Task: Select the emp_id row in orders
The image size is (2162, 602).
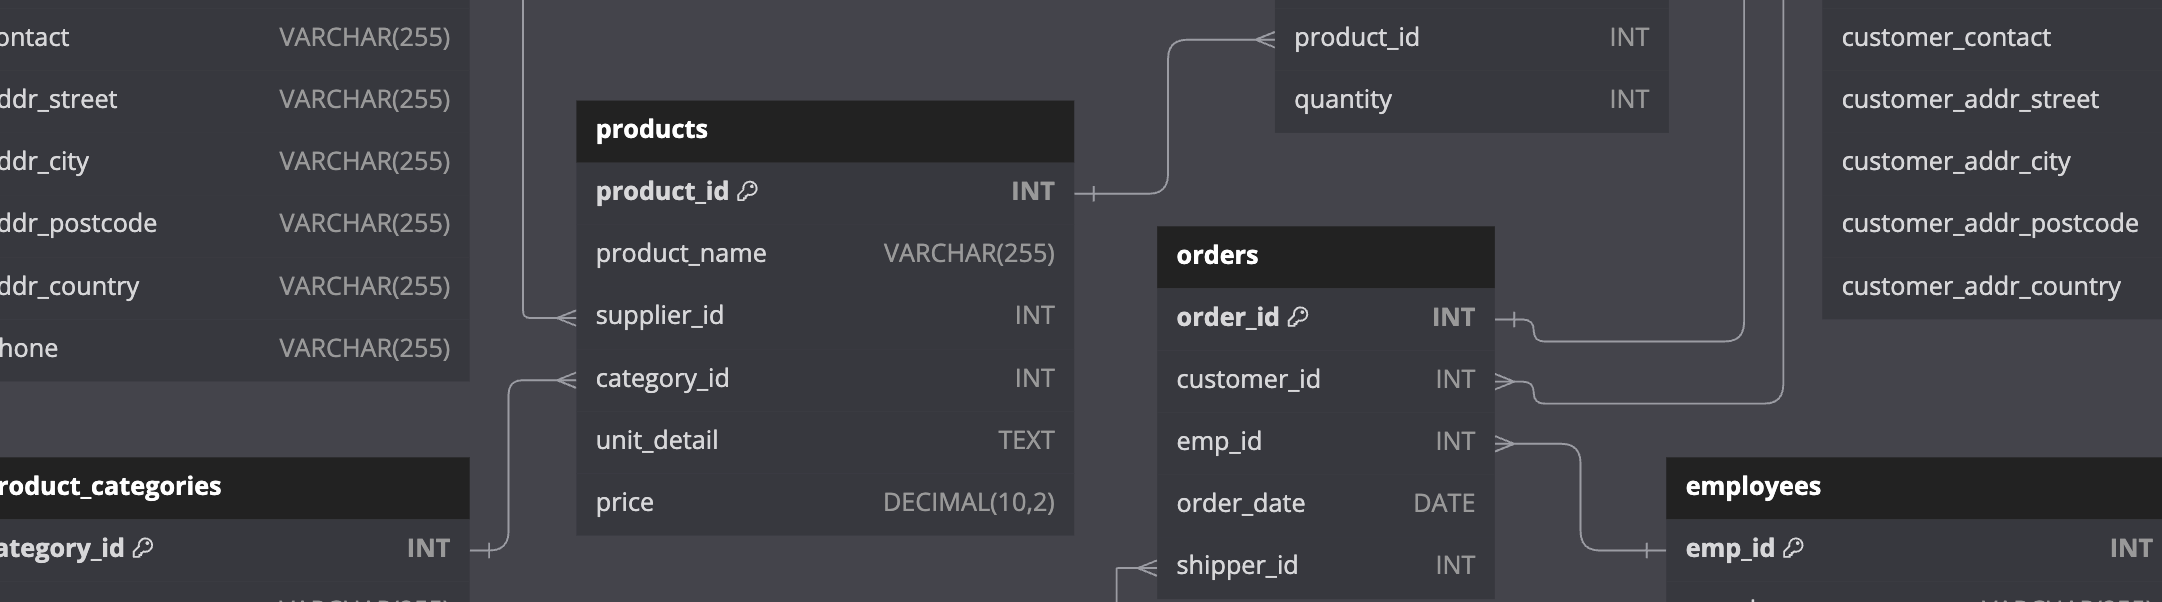Action: pyautogui.click(x=1326, y=441)
